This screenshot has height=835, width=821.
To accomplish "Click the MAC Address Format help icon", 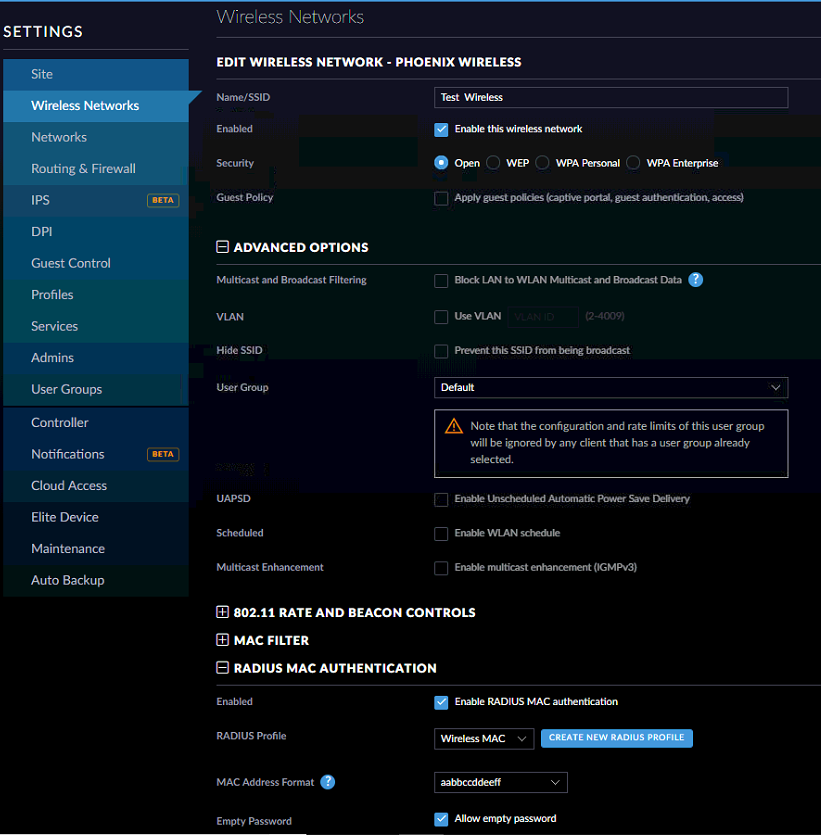I will tap(327, 782).
